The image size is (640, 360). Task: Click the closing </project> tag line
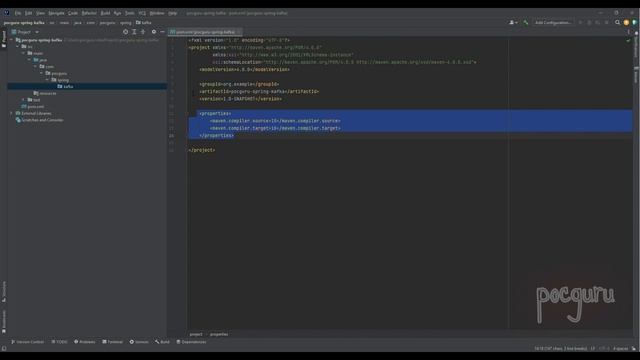click(x=202, y=150)
